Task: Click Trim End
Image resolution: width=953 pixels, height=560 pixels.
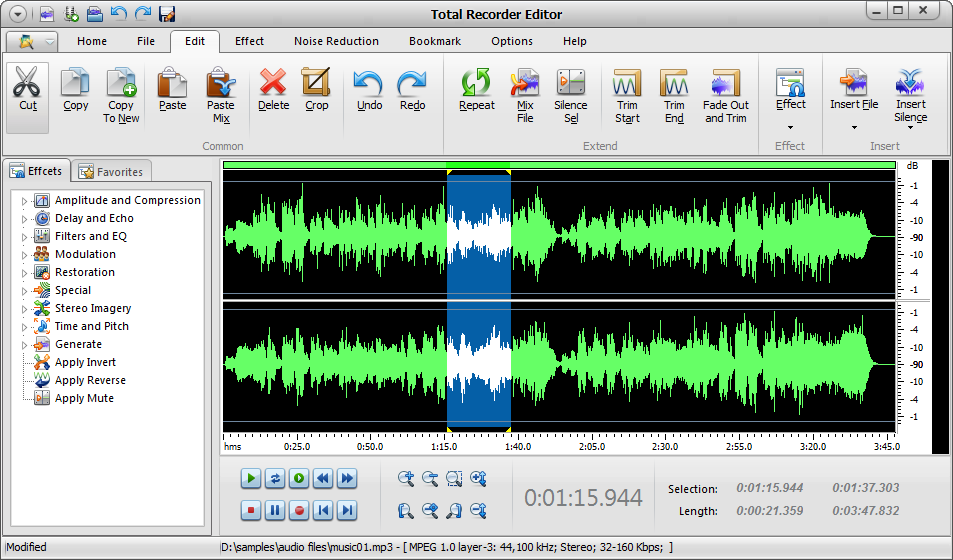Action: pyautogui.click(x=674, y=96)
